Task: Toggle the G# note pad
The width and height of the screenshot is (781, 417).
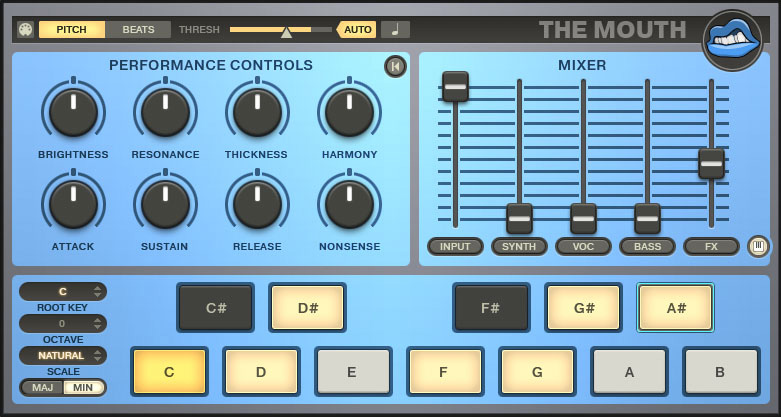Action: 583,308
